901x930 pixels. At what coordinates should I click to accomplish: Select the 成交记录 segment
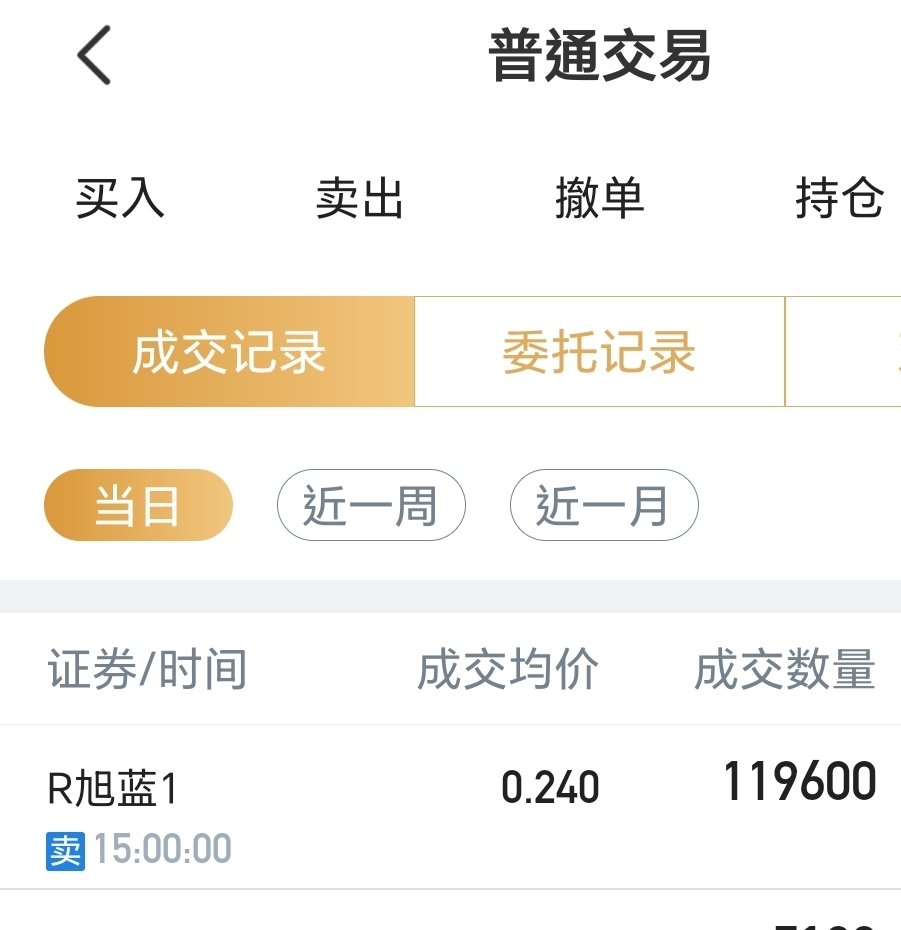(x=229, y=352)
